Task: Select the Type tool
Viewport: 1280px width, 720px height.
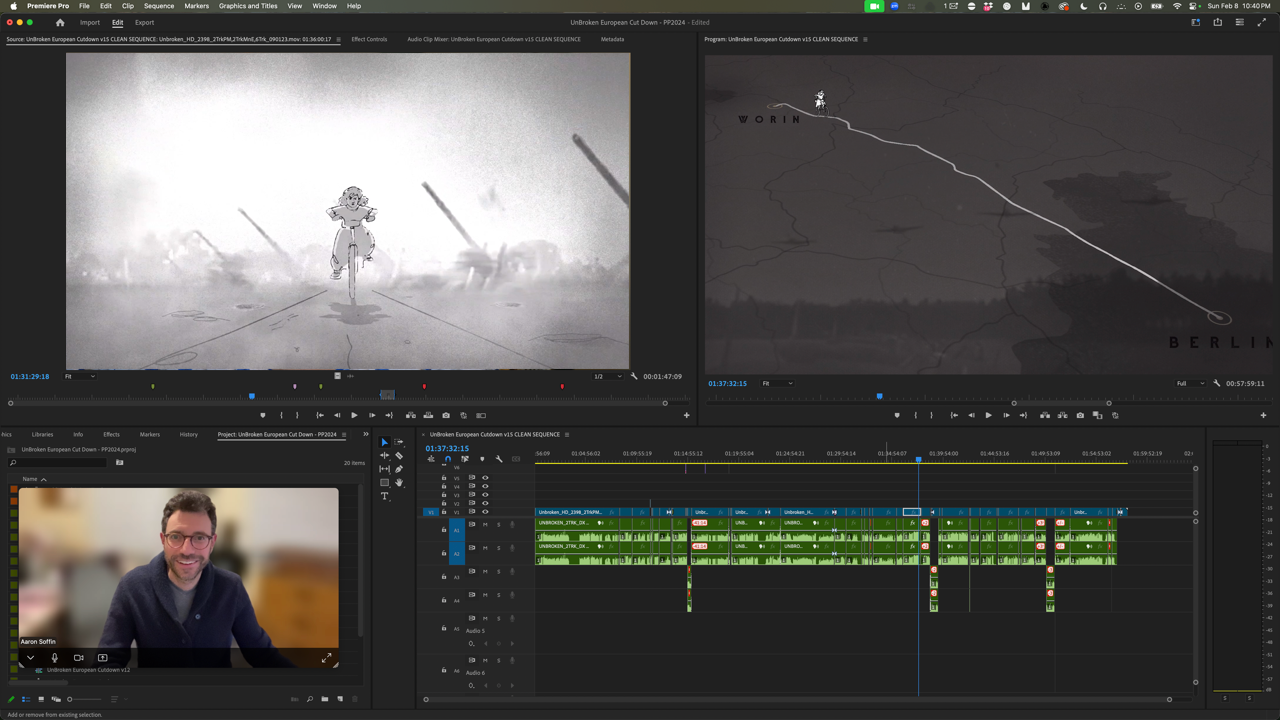Action: click(385, 496)
